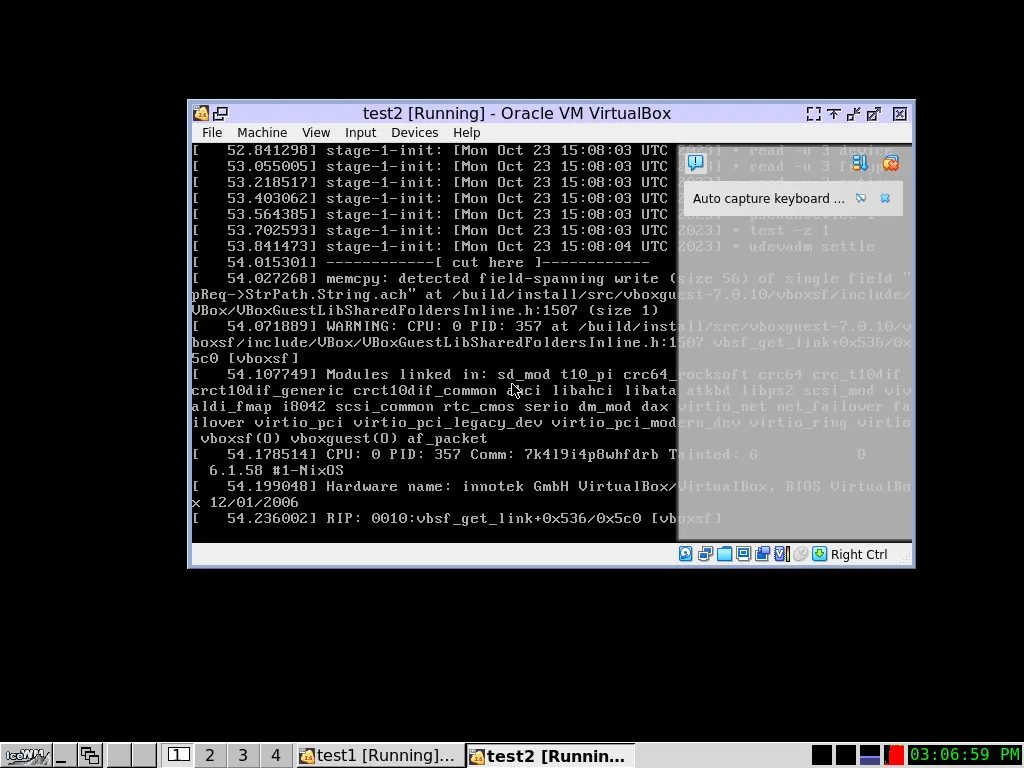Viewport: 1024px width, 768px height.
Task: Click the virtualization features chip icon
Action: pos(780,553)
